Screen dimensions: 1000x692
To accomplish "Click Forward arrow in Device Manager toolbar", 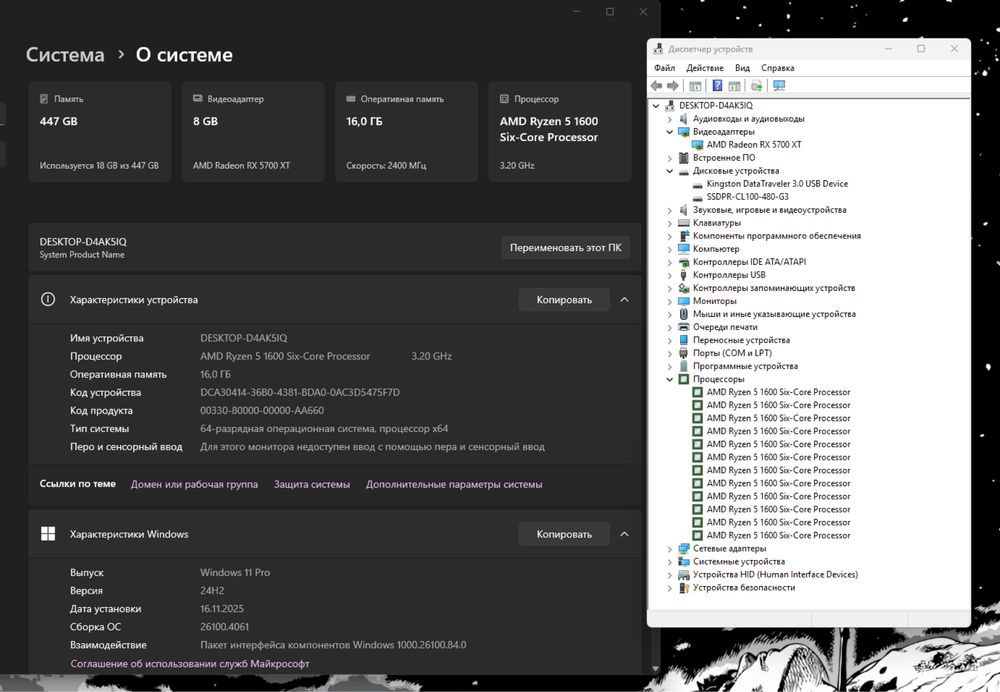I will (673, 85).
